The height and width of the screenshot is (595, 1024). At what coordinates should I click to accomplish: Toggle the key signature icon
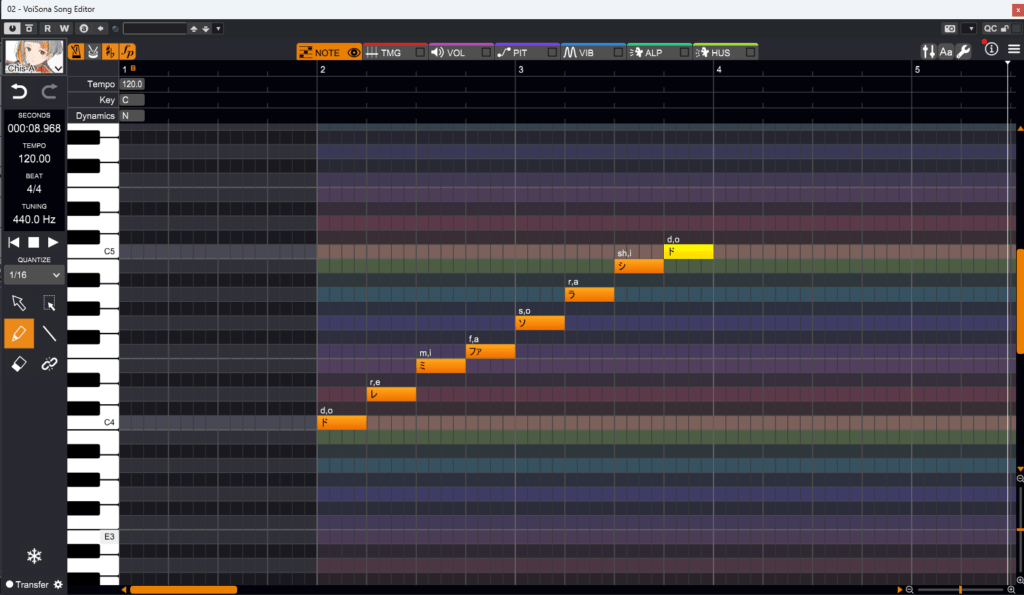(110, 52)
